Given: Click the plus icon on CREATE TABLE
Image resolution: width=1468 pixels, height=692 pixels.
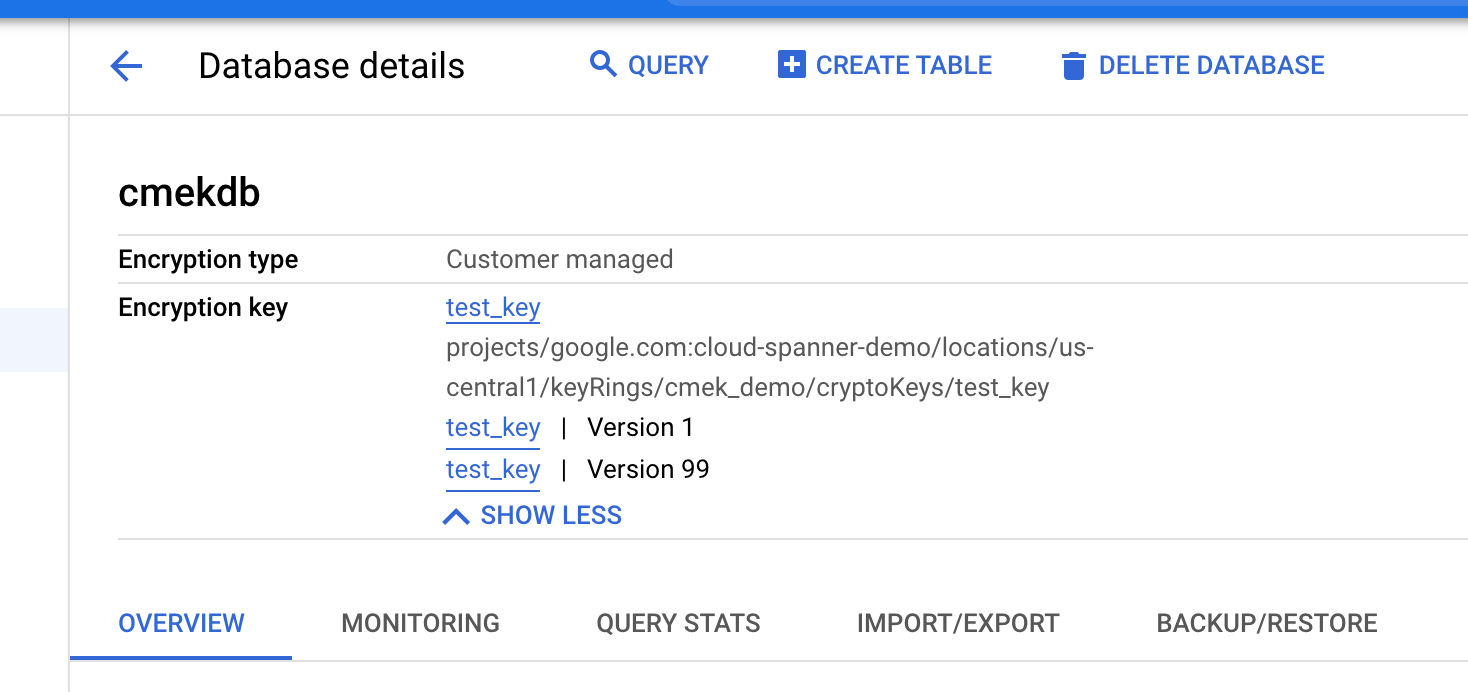Looking at the screenshot, I should [790, 64].
